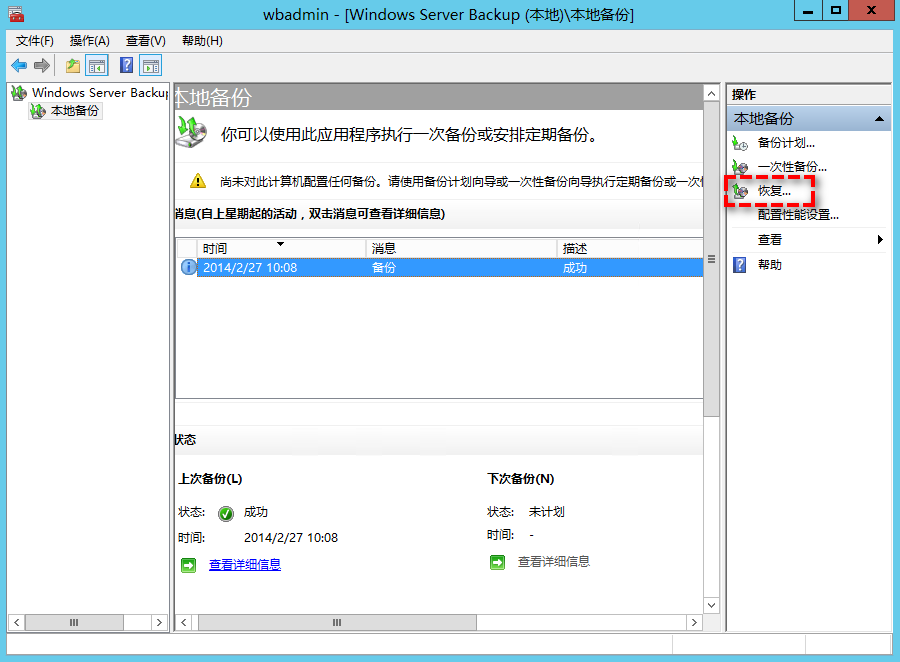Click green arrow icon under 下次备份
Screen dimensions: 900x662
pyautogui.click(x=497, y=562)
